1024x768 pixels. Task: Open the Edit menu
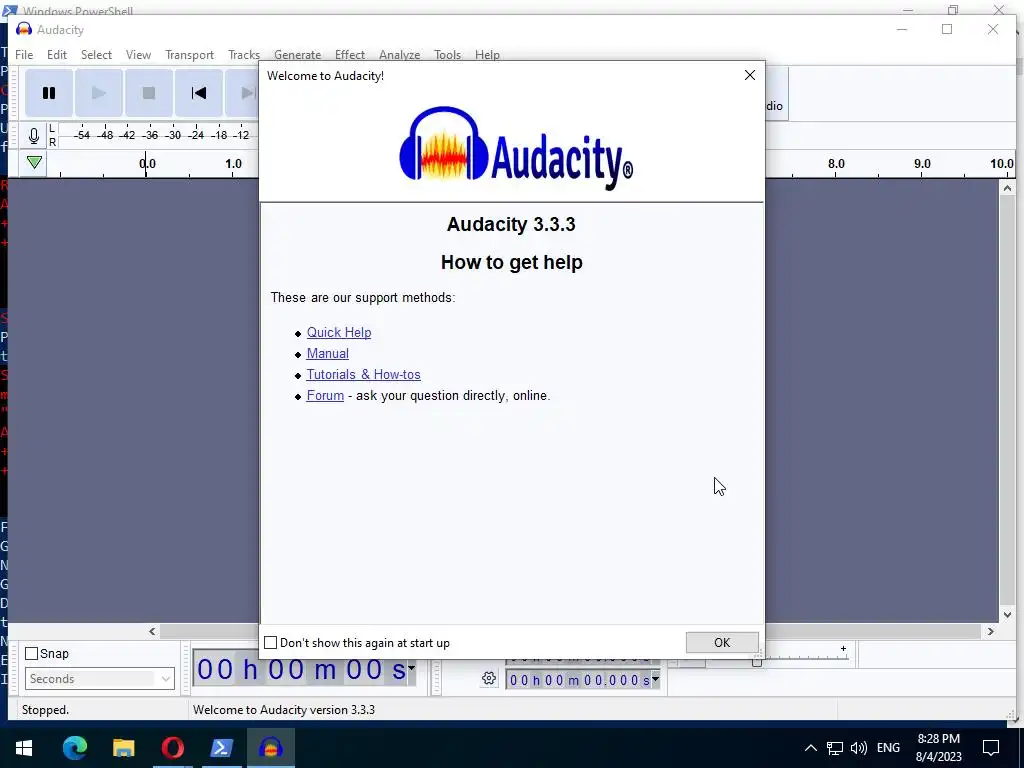[57, 55]
